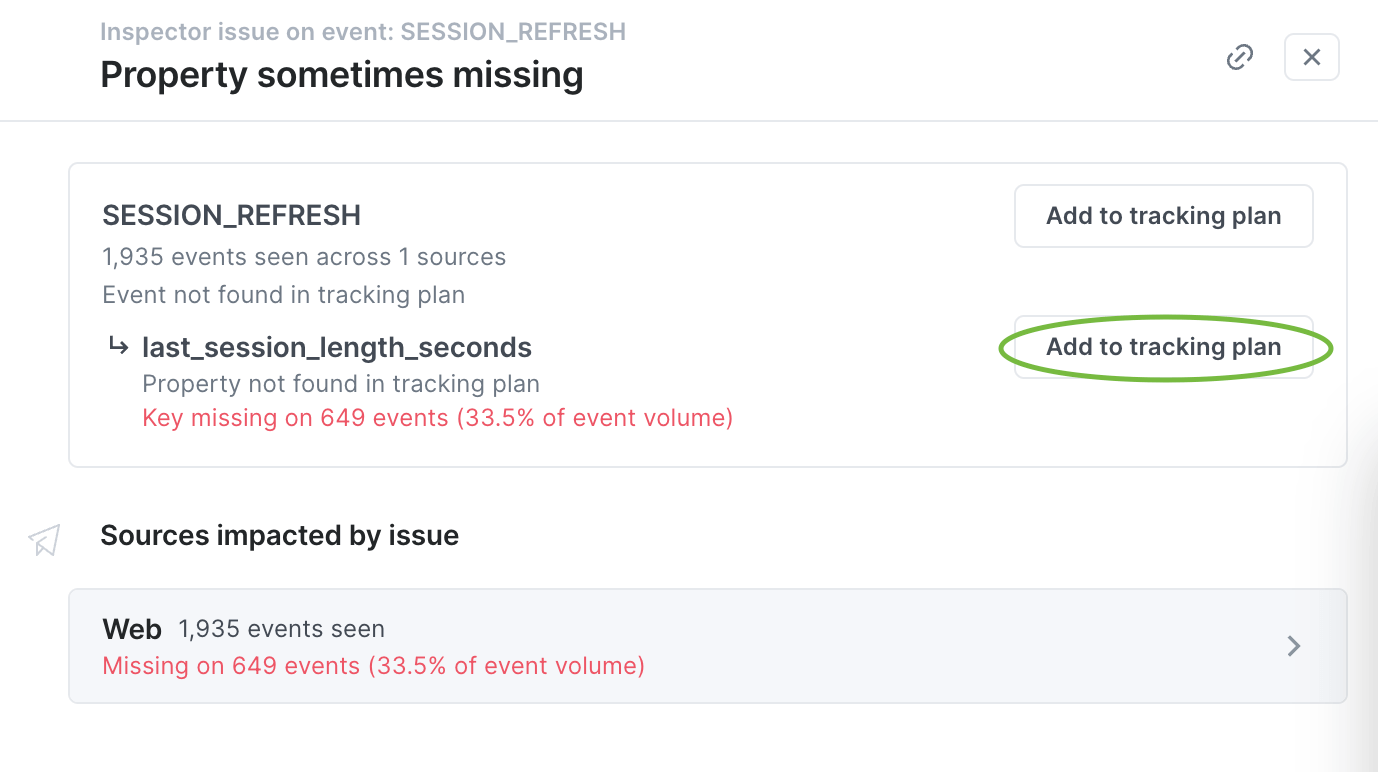Click the last_session_length_seconds property name
This screenshot has width=1378, height=772.
coord(337,347)
